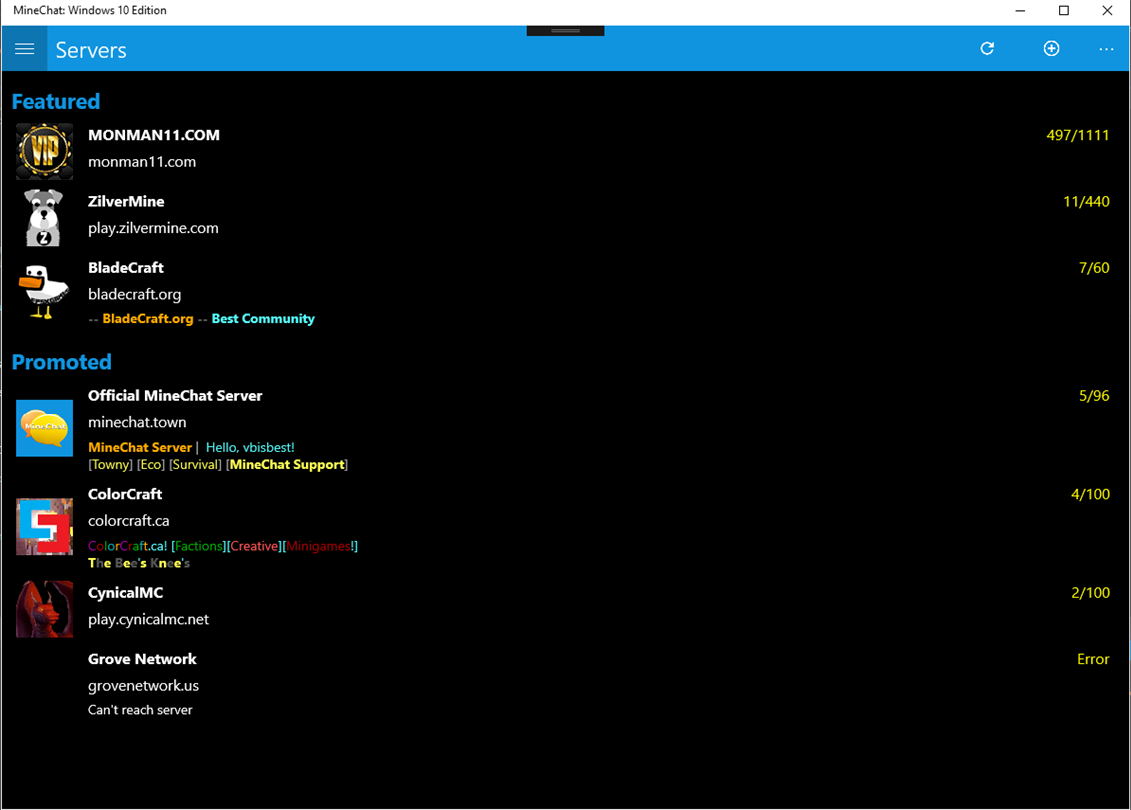This screenshot has height=810, width=1131.
Task: Click the minechat.town address
Action: (137, 422)
